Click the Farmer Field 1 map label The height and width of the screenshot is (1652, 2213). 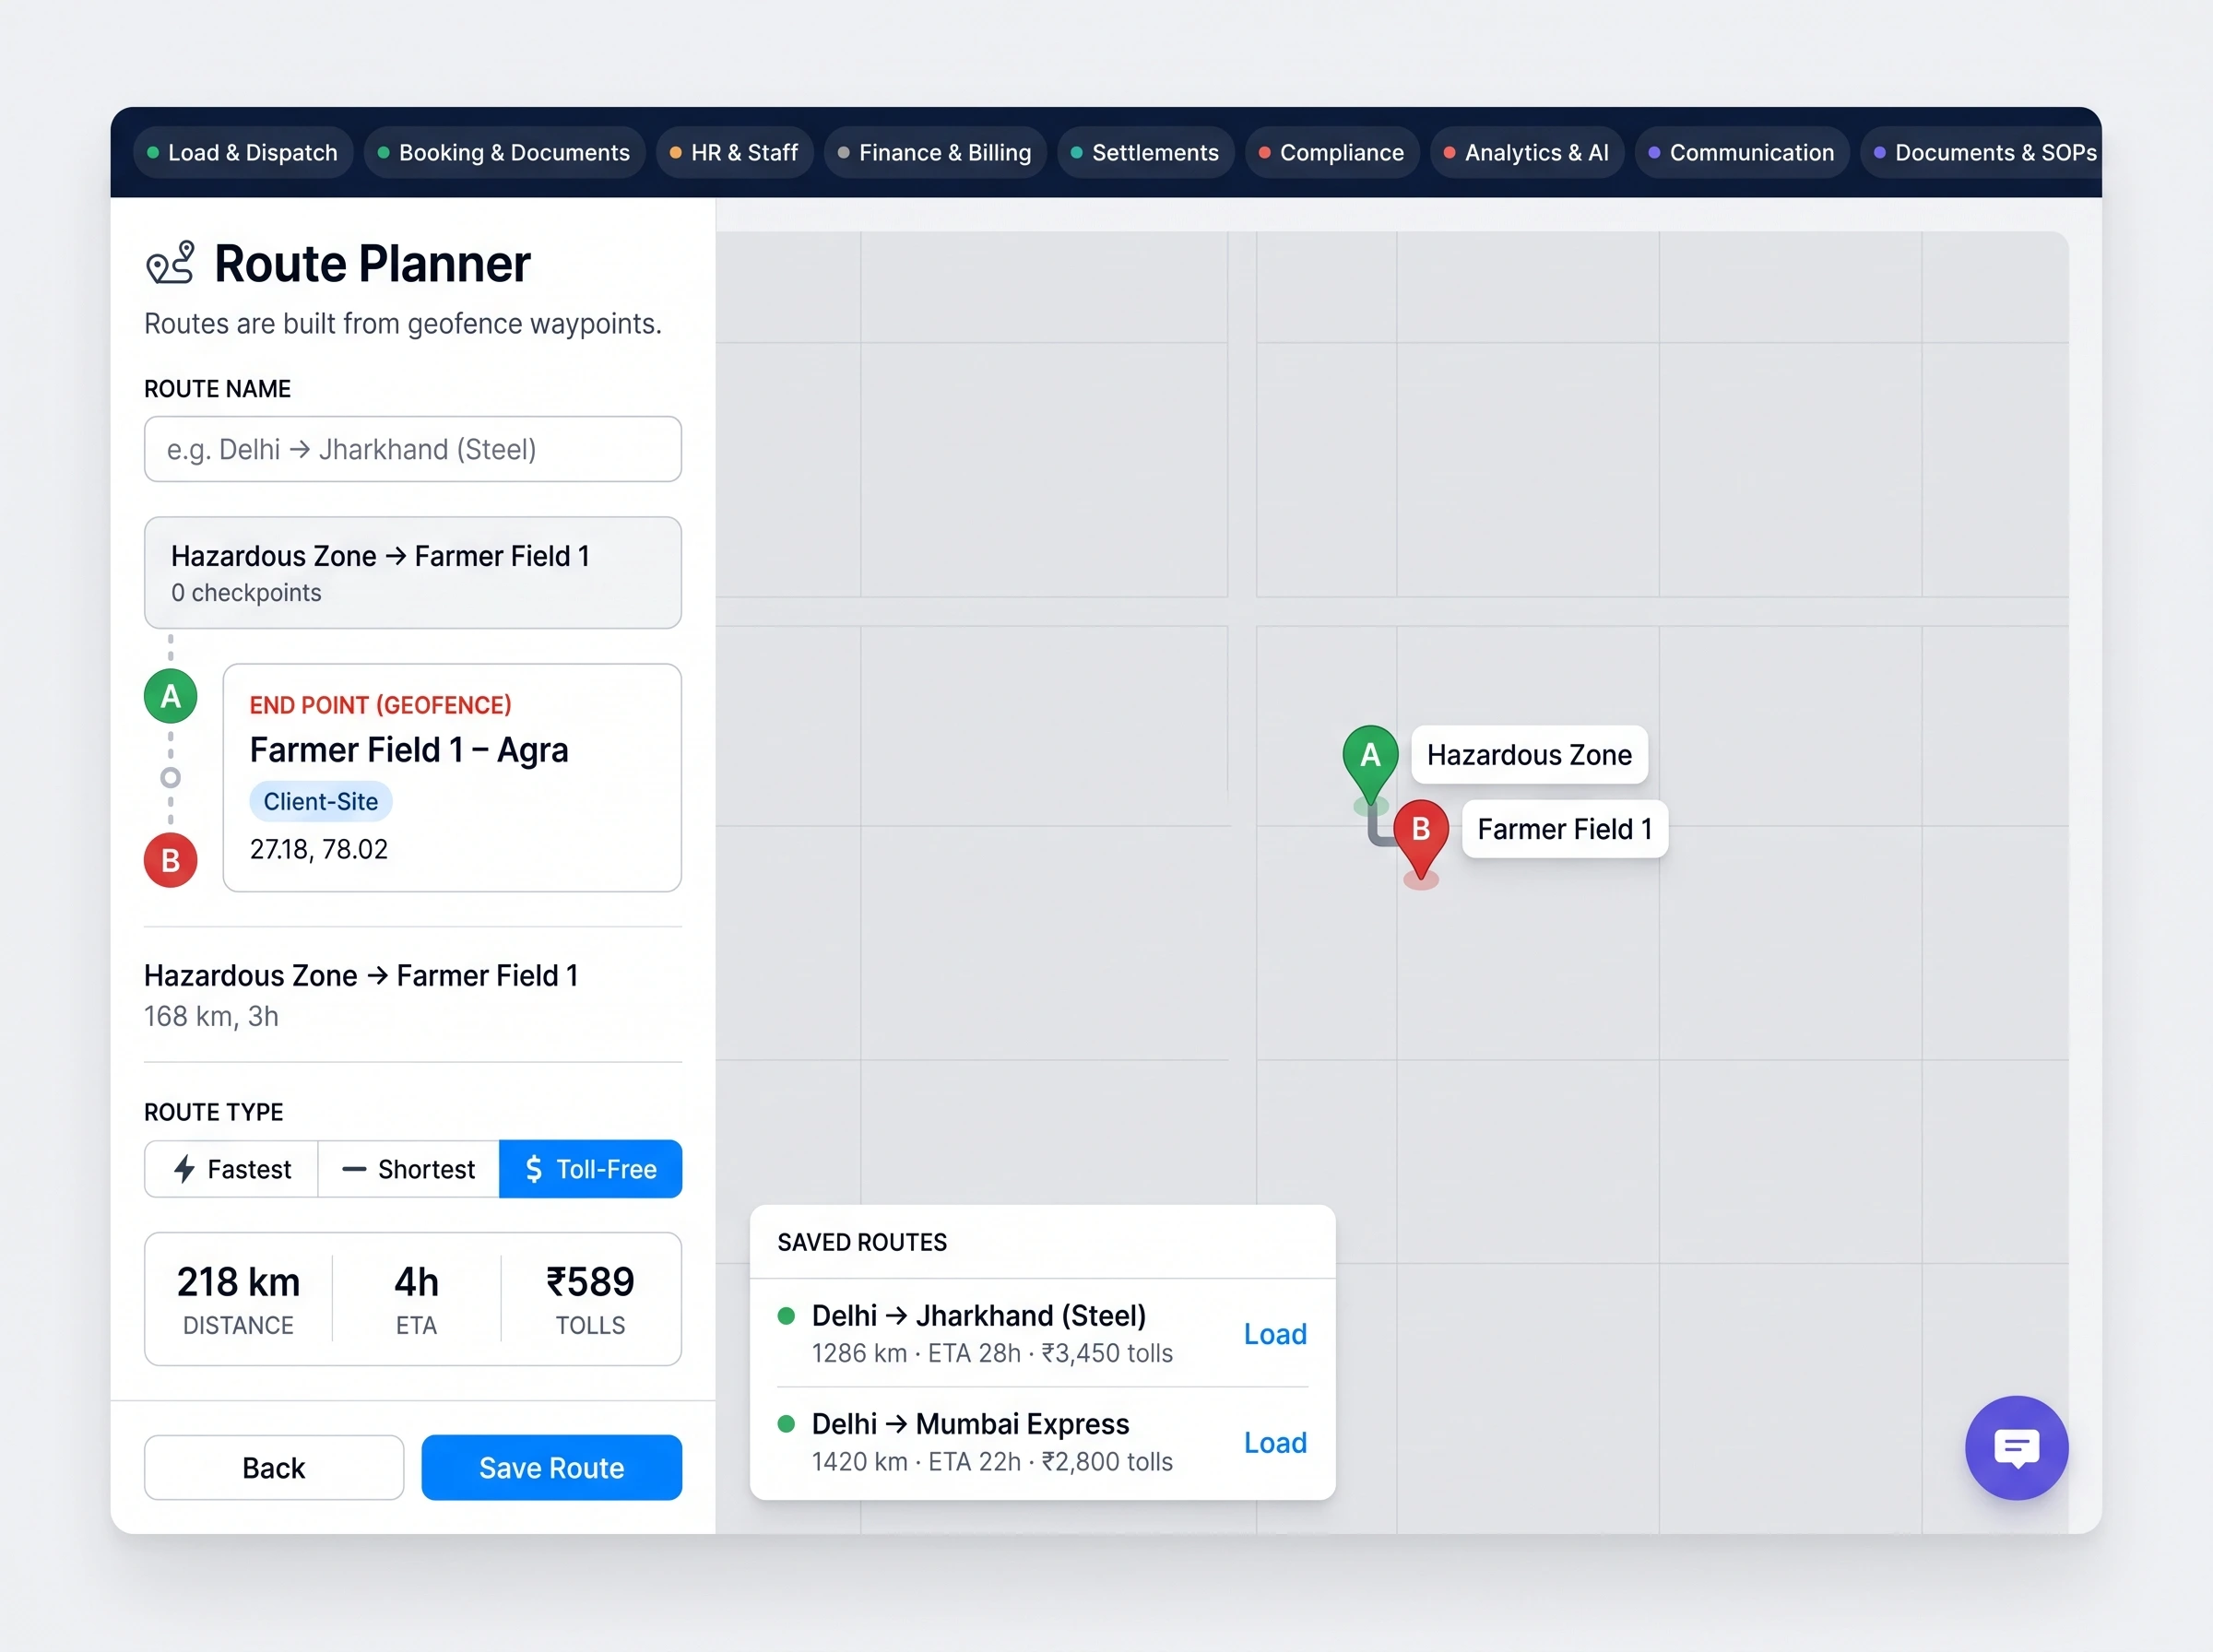point(1564,828)
